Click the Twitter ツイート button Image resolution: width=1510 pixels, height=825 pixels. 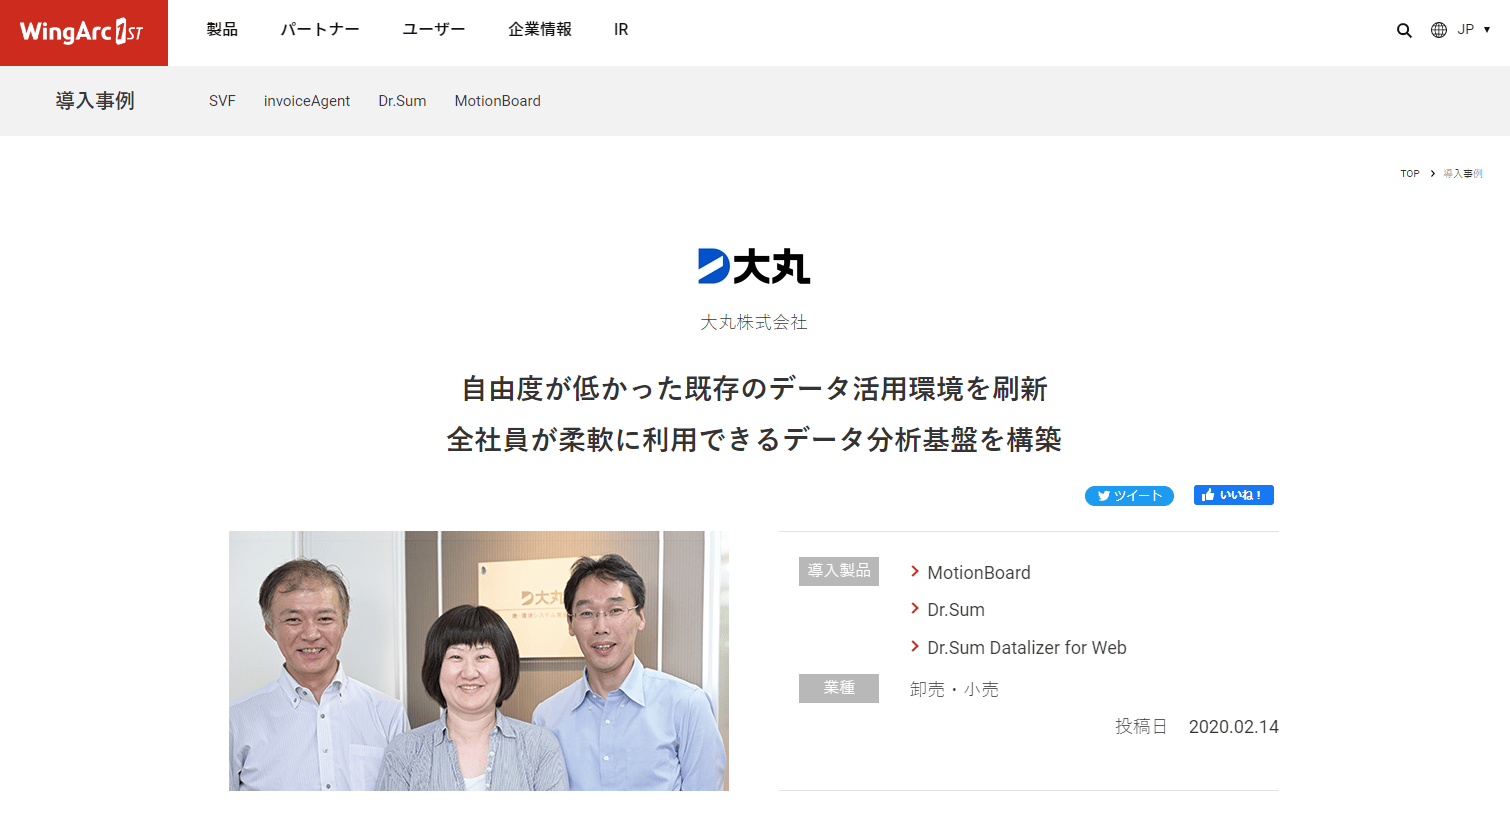tap(1129, 496)
